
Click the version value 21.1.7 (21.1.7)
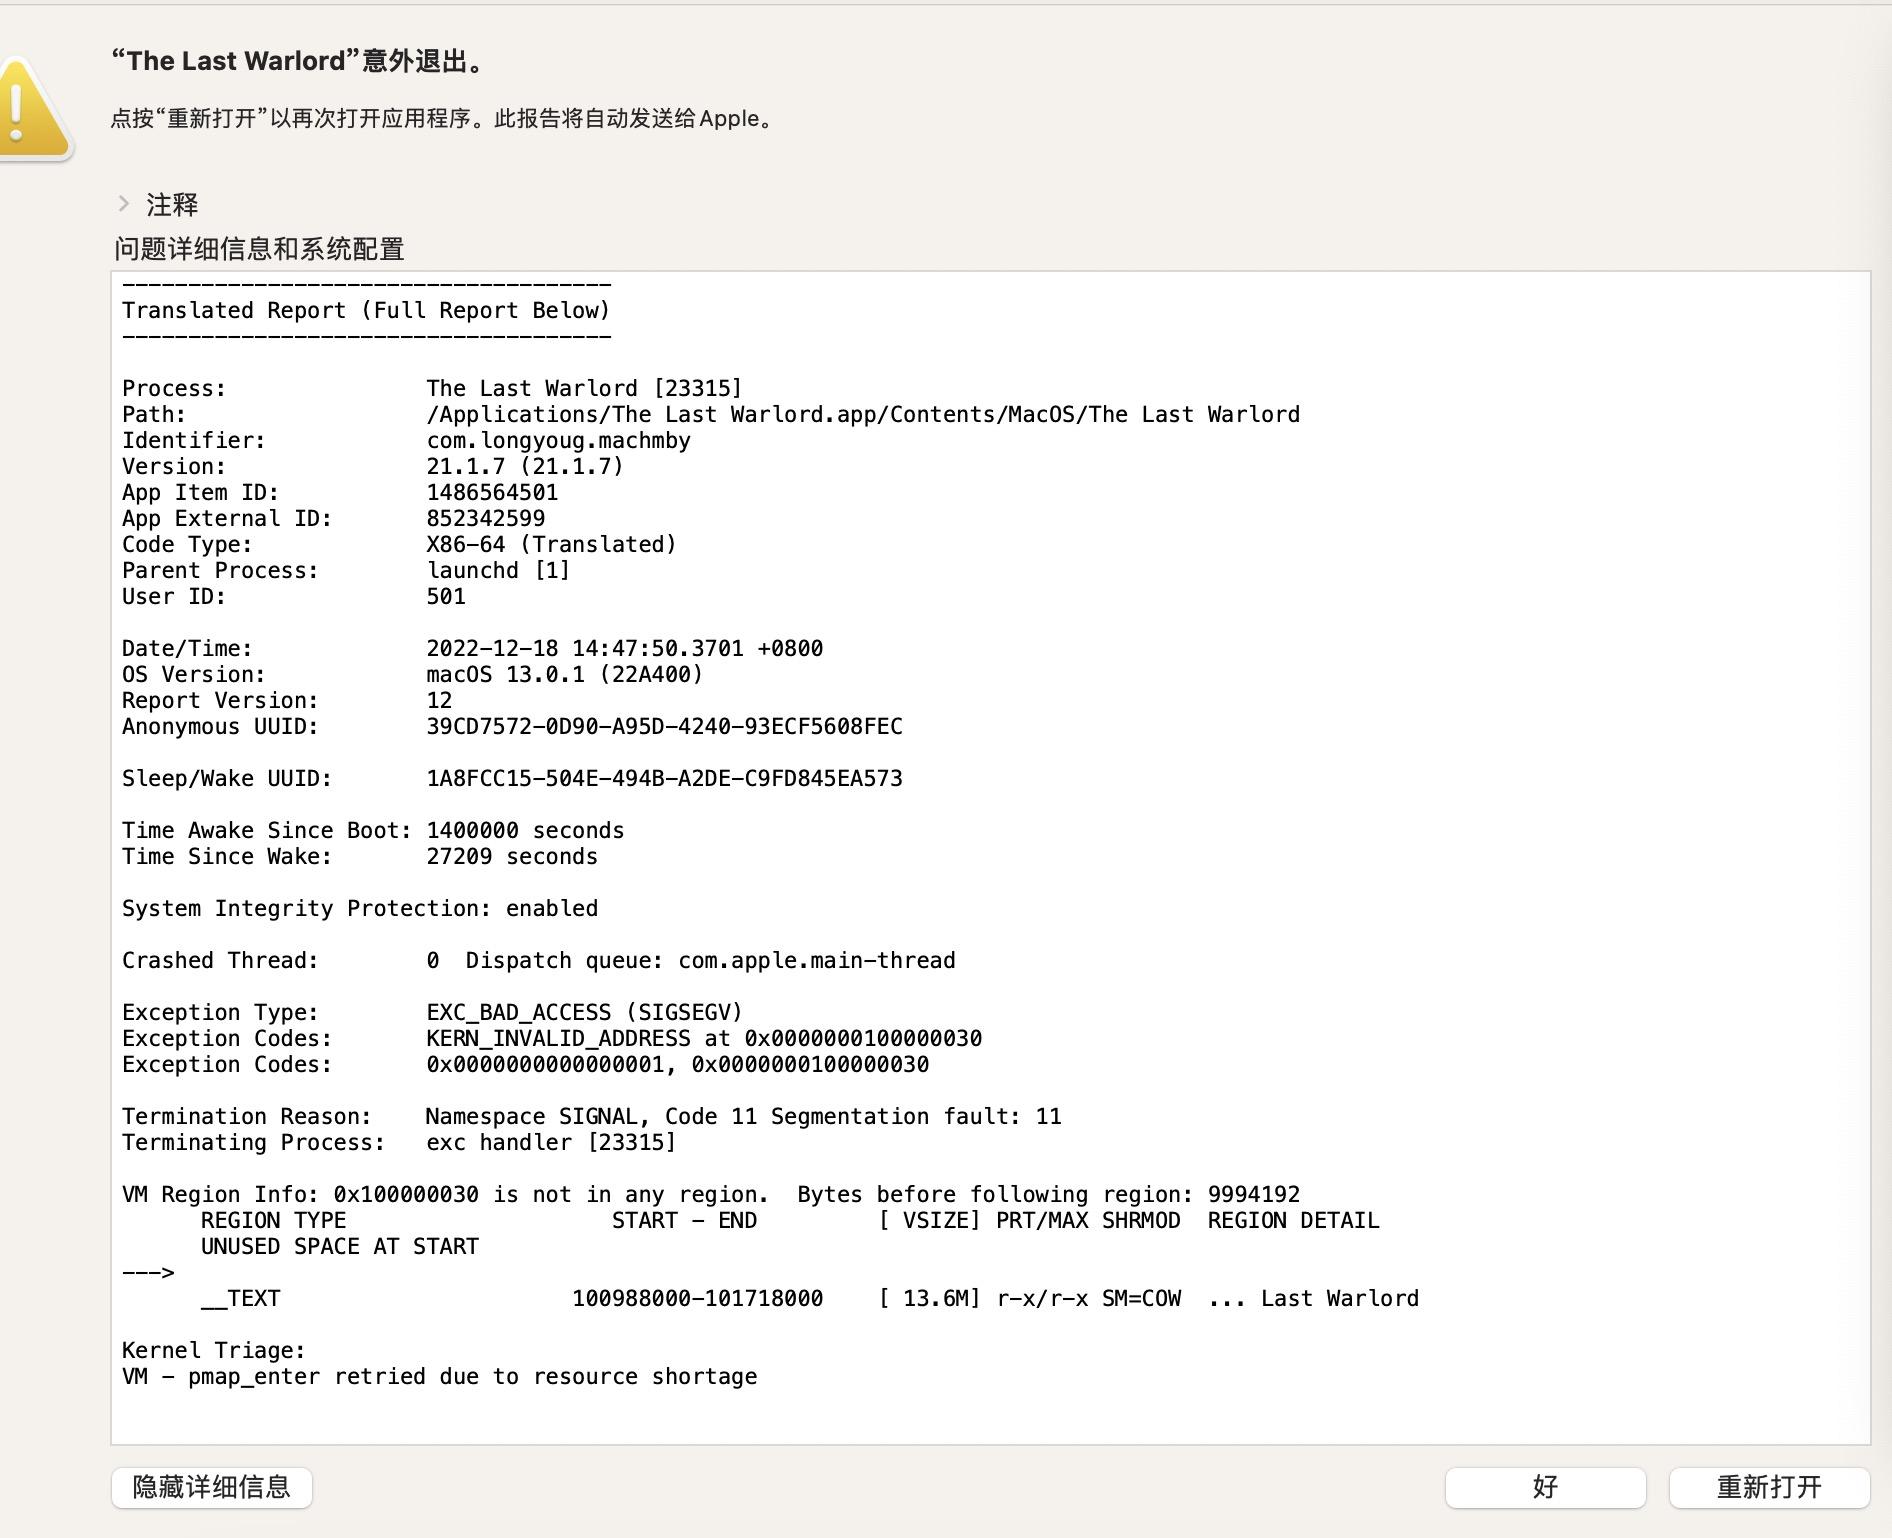point(525,466)
